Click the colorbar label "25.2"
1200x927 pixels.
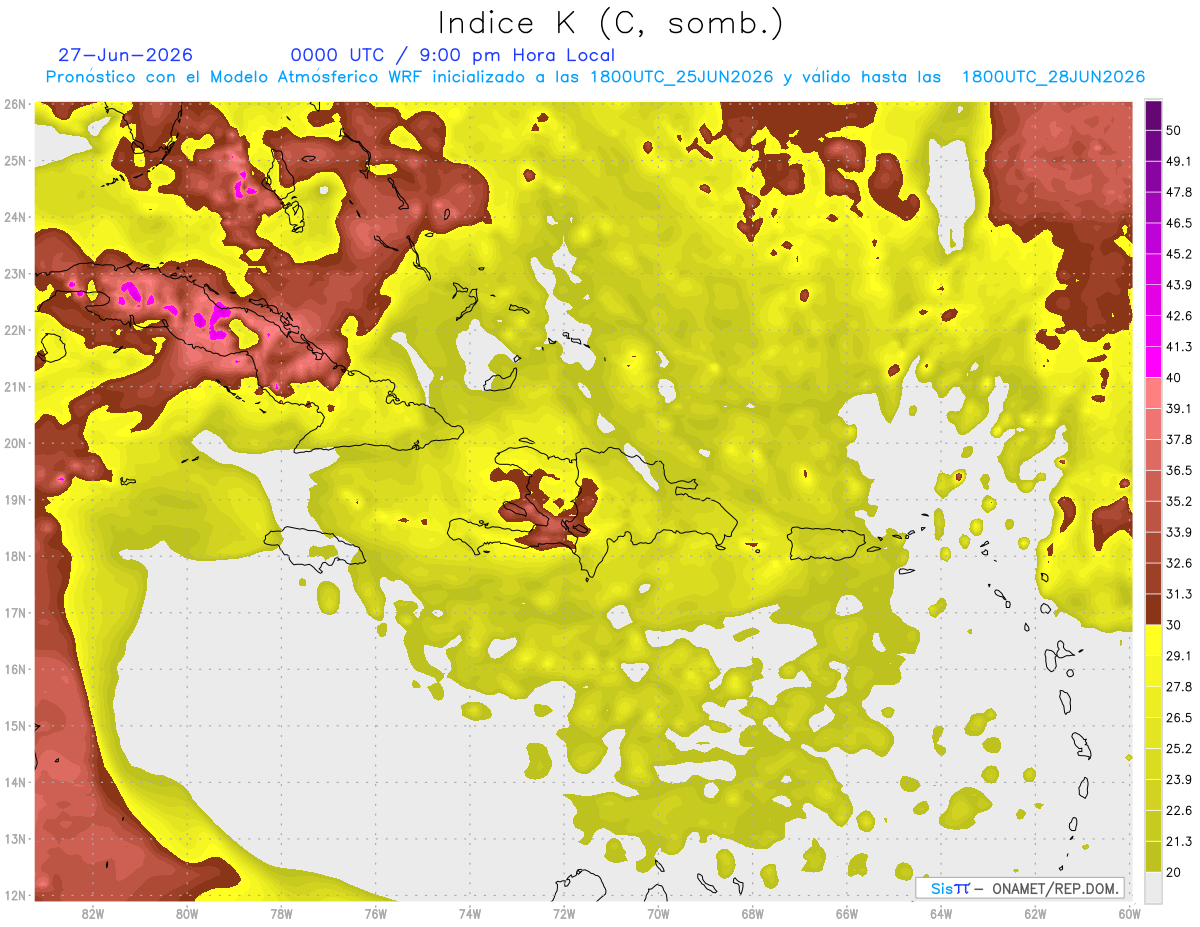[1179, 748]
